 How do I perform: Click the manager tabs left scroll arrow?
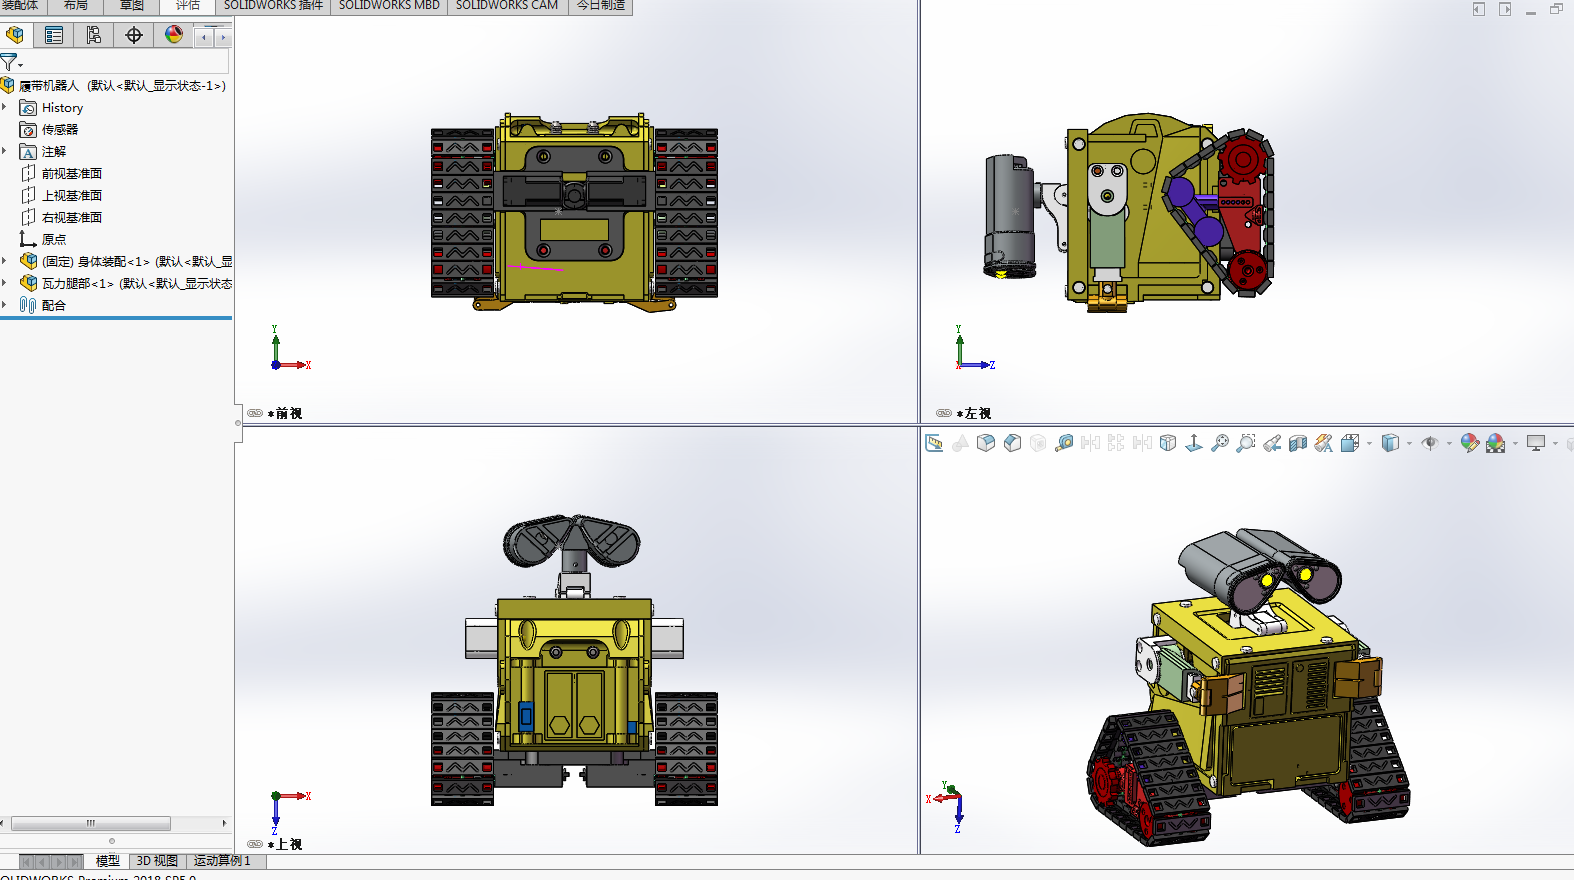[x=204, y=37]
